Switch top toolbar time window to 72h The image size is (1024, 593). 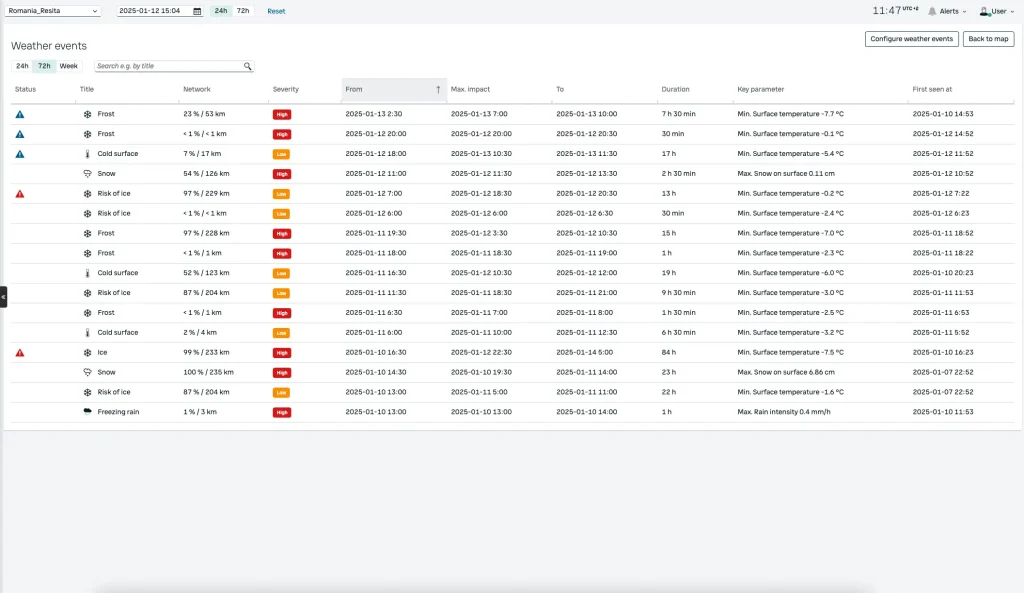point(243,11)
